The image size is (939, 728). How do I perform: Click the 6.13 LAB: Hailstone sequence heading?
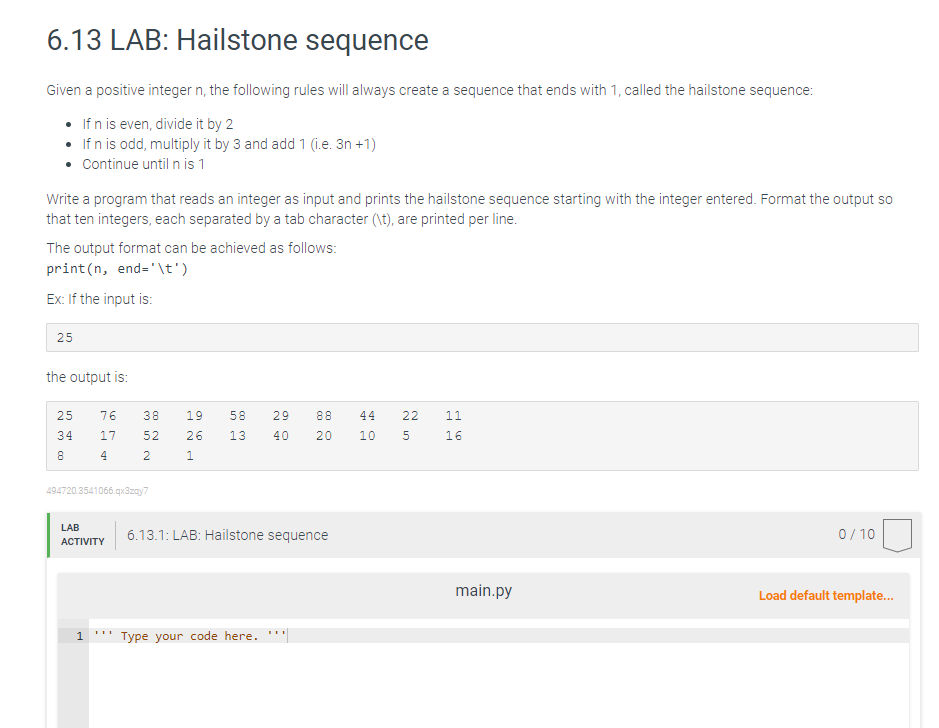[x=236, y=41]
